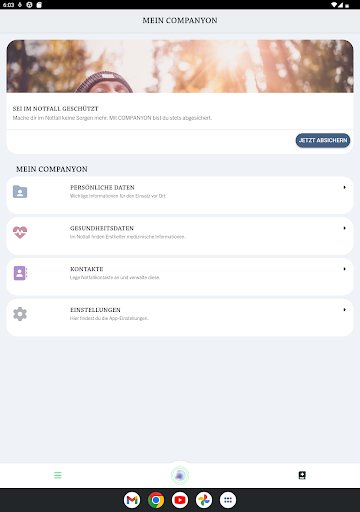This screenshot has height=512, width=360.
Task: Tap the forest banner image
Action: click(x=180, y=66)
